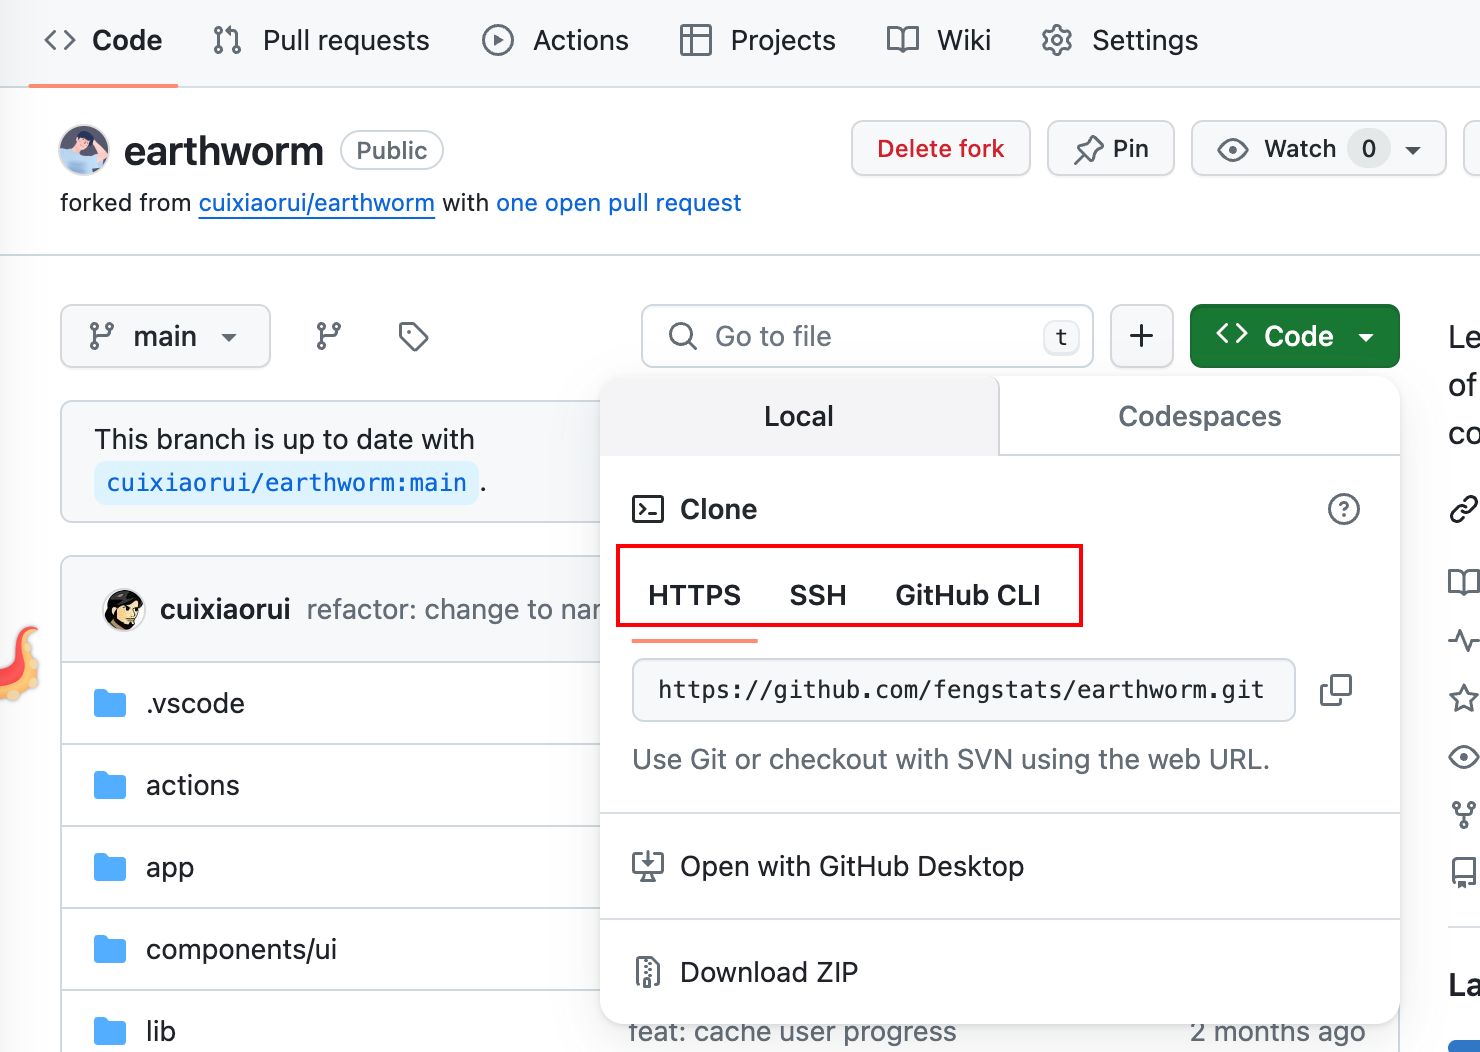Click the clone help question mark icon
The height and width of the screenshot is (1052, 1480).
click(1343, 509)
